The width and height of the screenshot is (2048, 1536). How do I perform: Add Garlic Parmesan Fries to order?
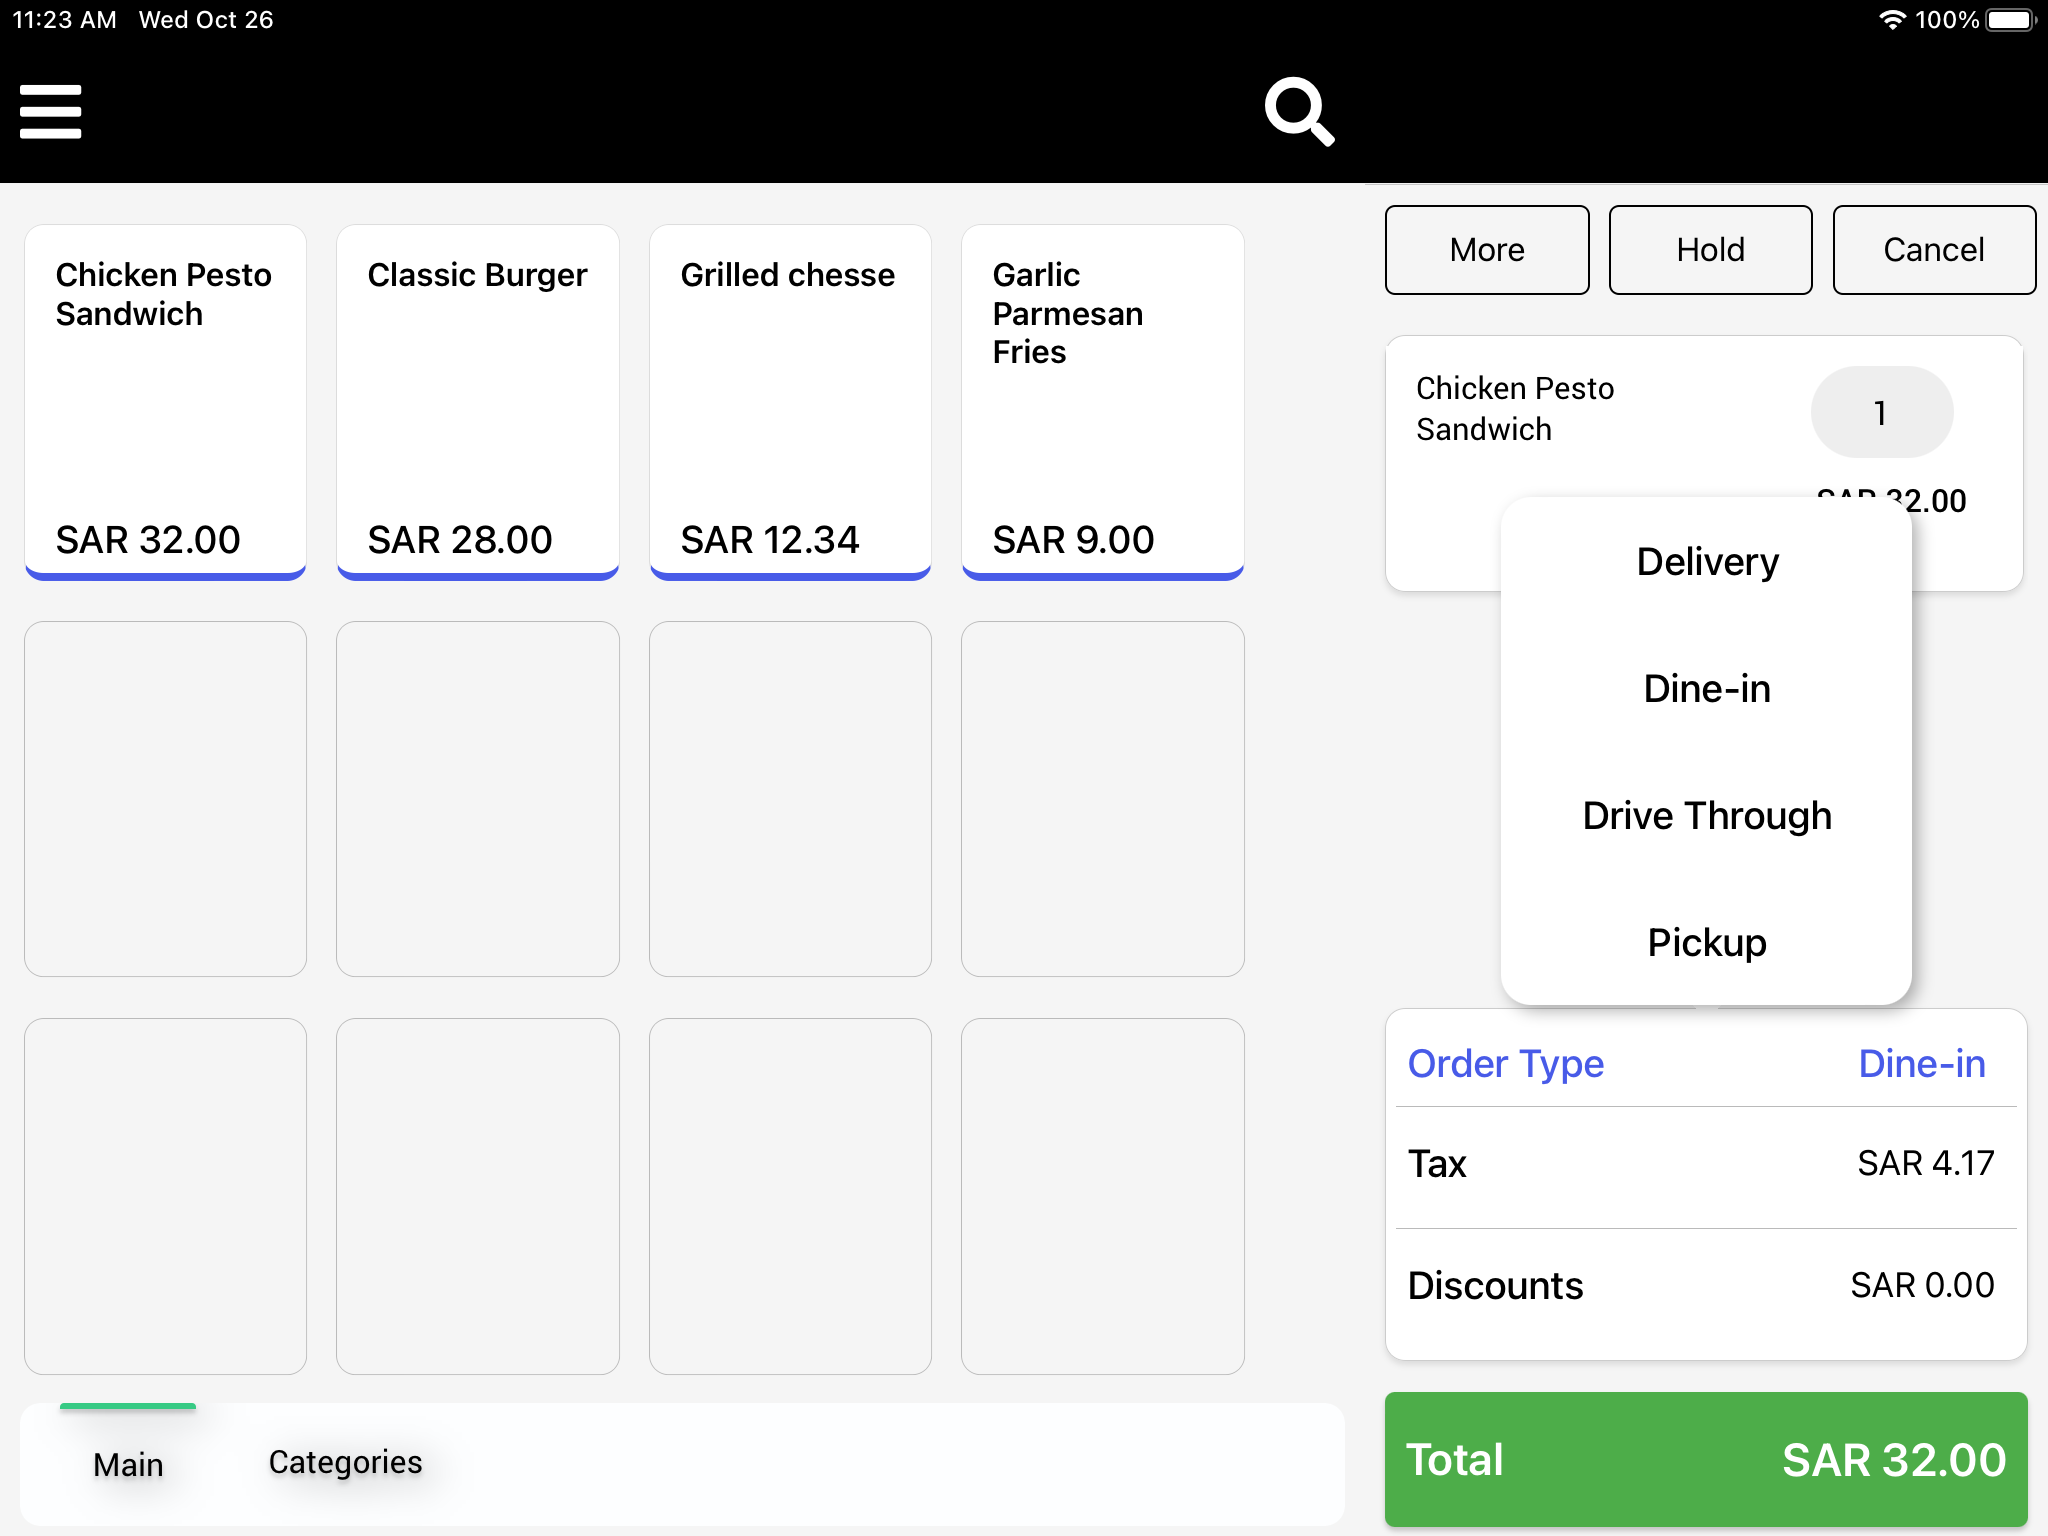[x=1103, y=402]
